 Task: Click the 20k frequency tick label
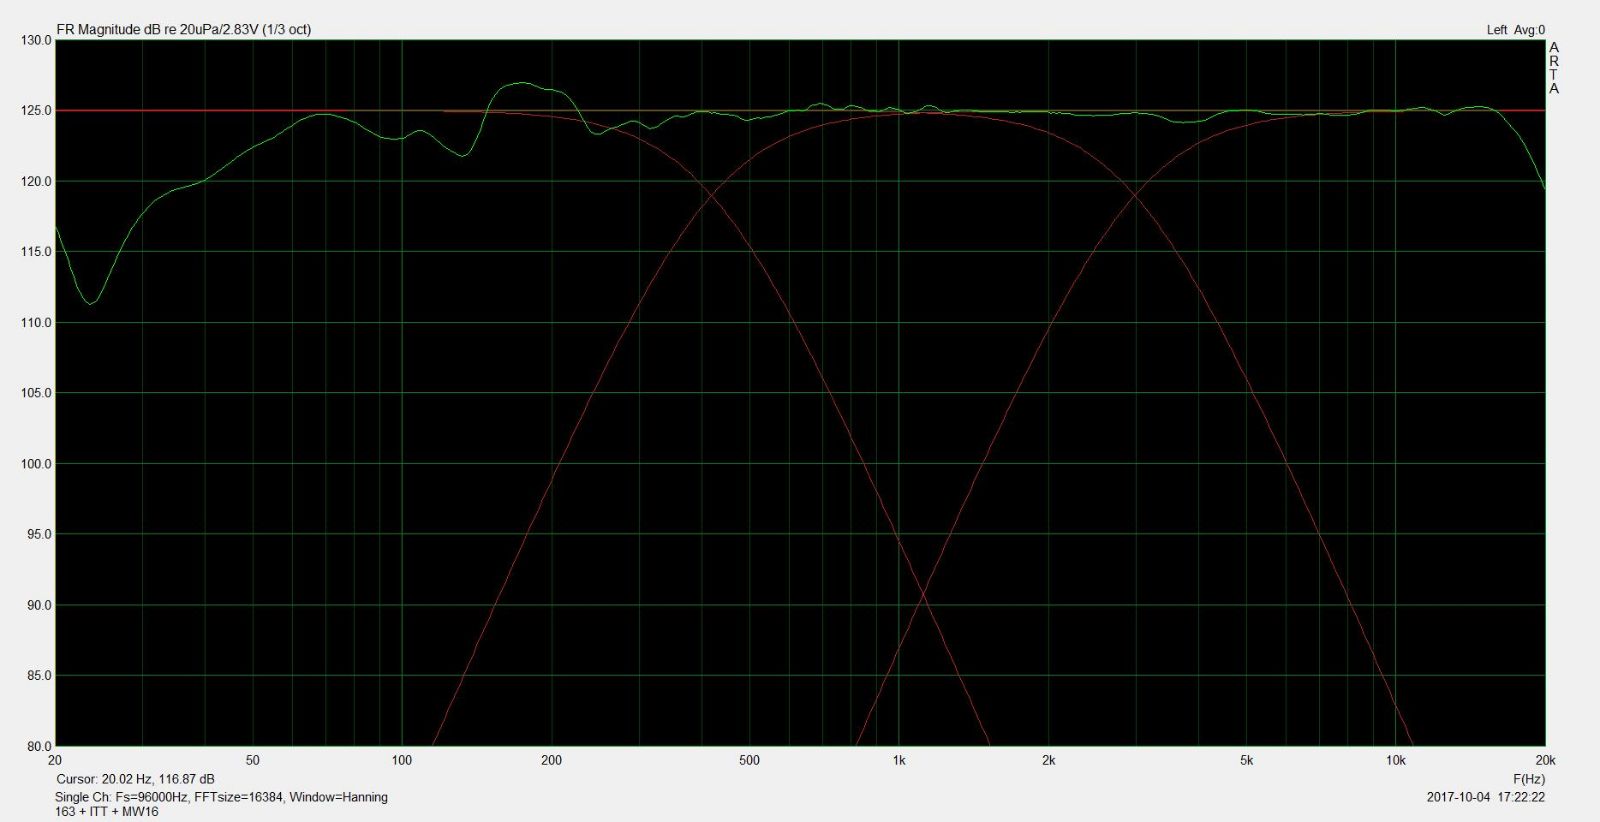(x=1546, y=761)
